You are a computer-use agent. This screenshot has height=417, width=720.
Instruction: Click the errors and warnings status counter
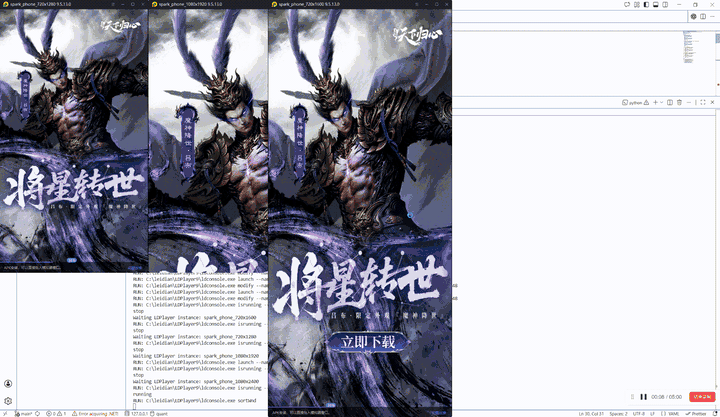(56, 414)
